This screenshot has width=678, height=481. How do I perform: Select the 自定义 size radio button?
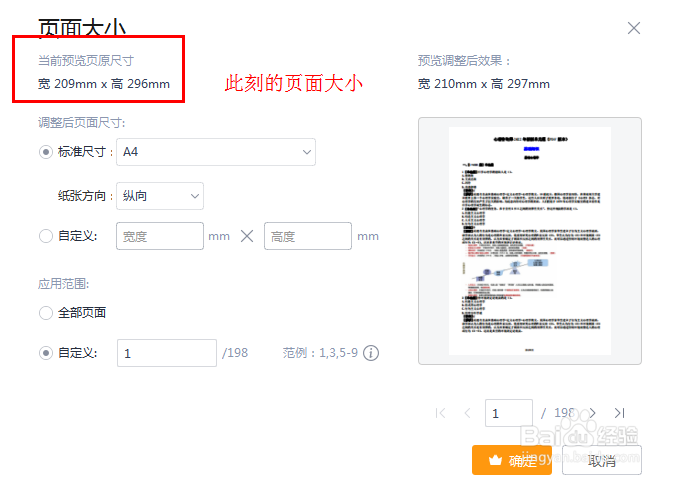point(46,236)
